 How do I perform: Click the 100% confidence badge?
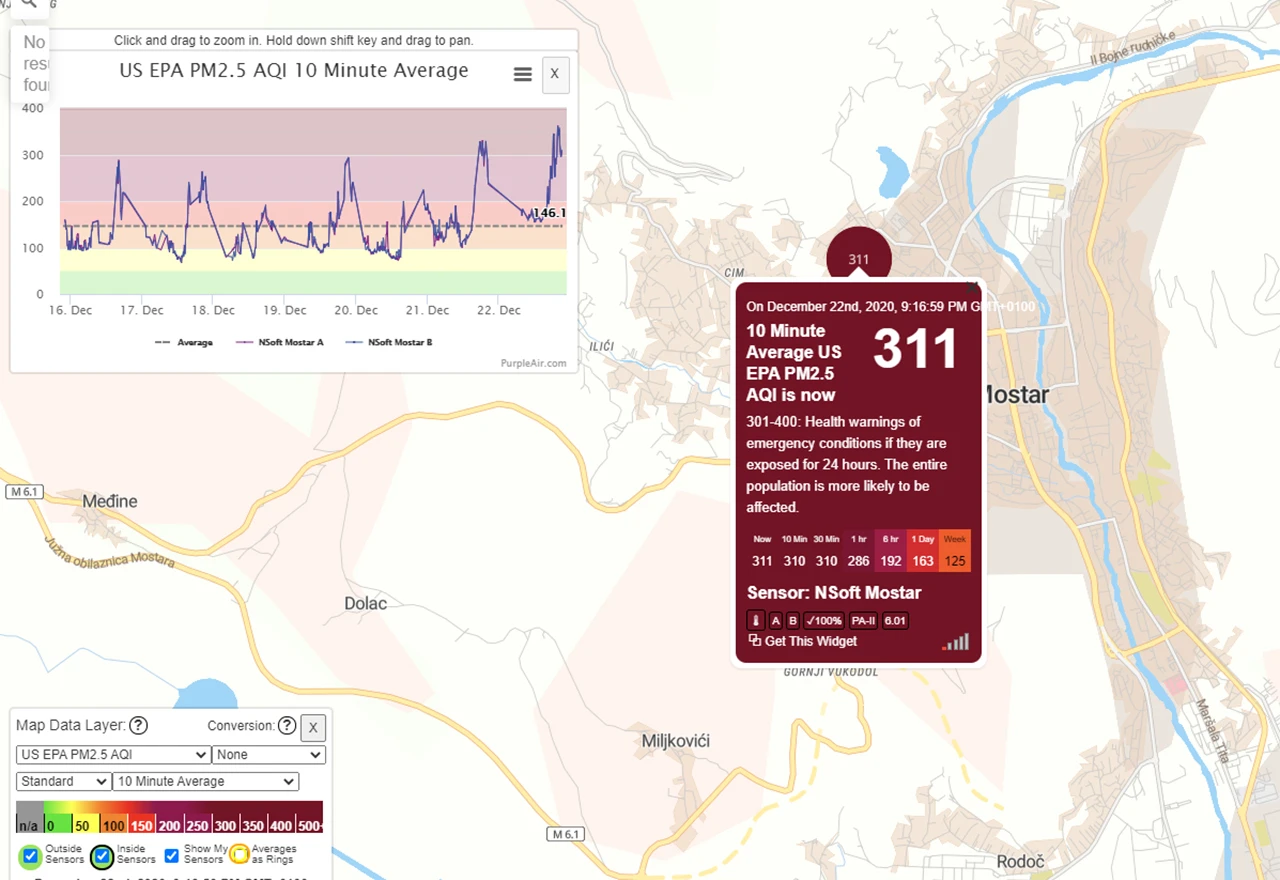[824, 620]
